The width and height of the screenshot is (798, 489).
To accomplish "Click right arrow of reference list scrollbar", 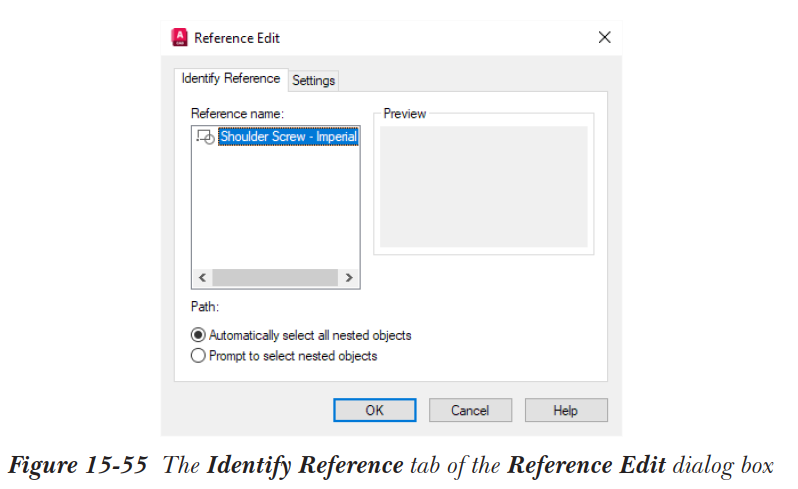I will tap(349, 278).
